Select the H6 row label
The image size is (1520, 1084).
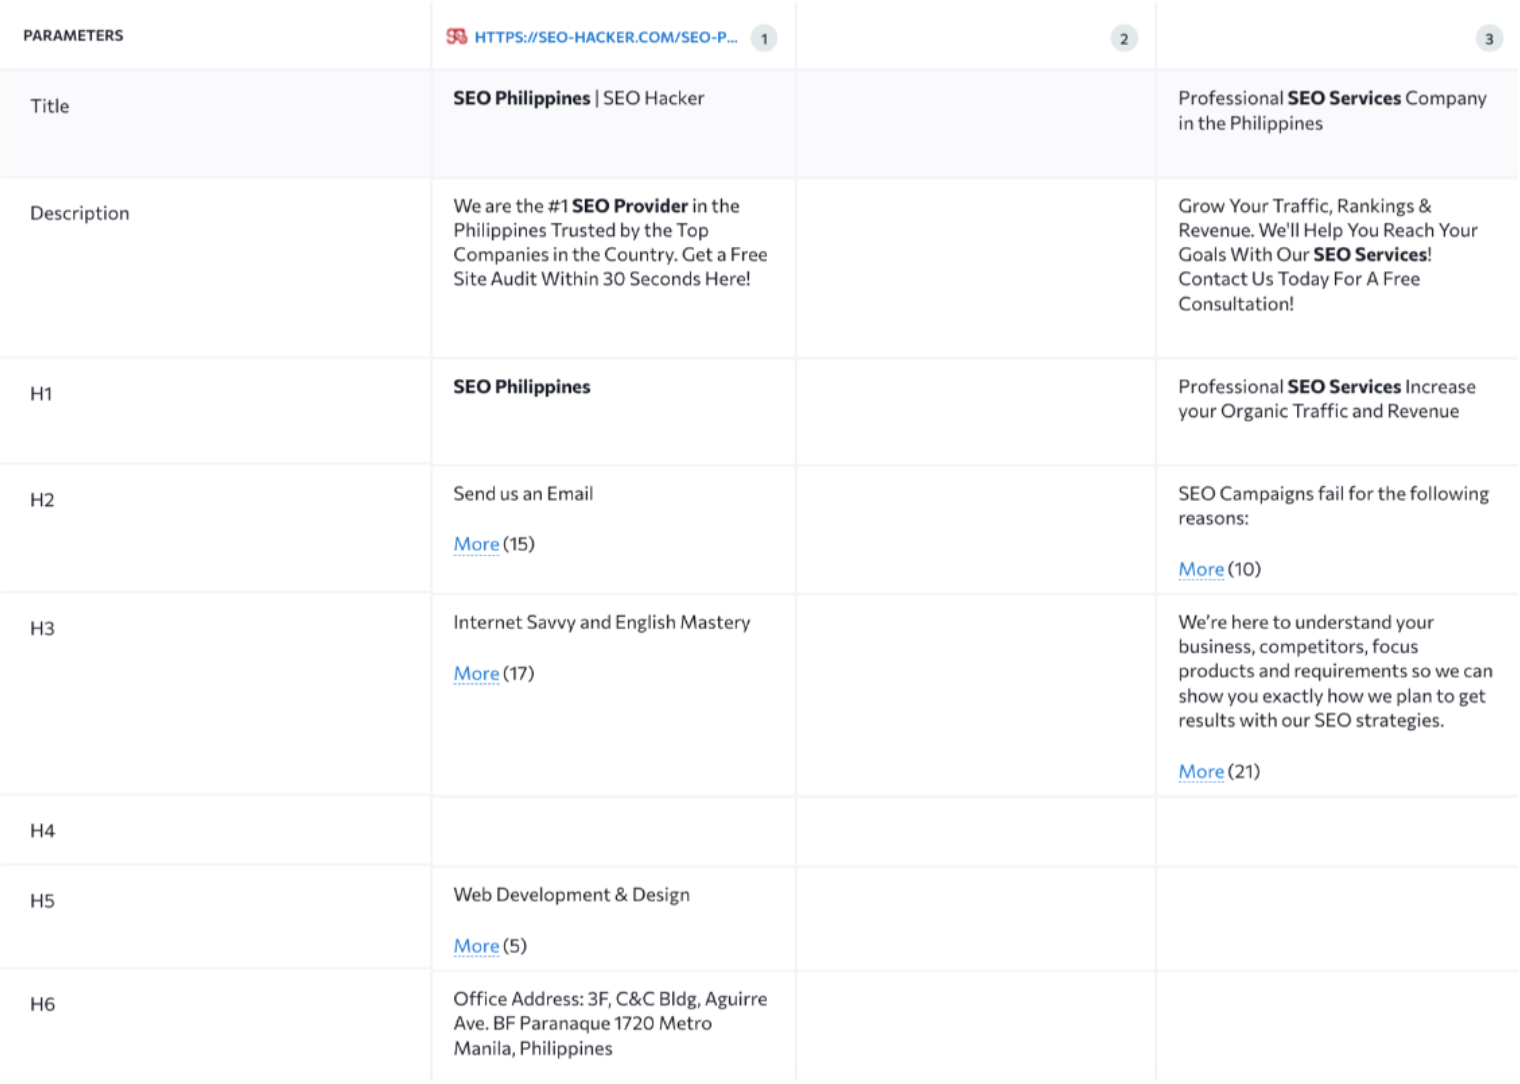click(42, 1004)
